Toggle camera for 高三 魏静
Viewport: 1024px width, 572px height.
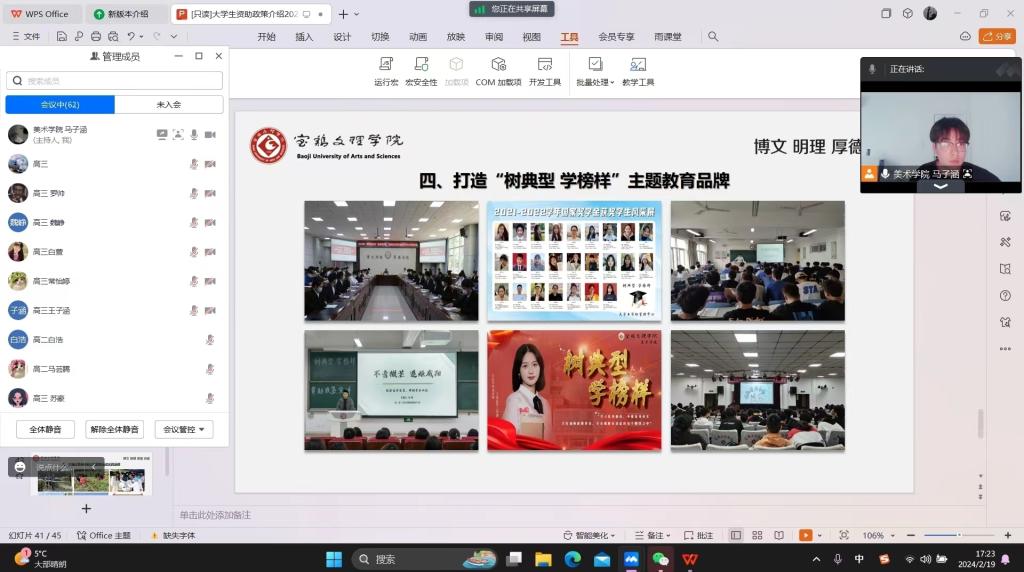210,223
